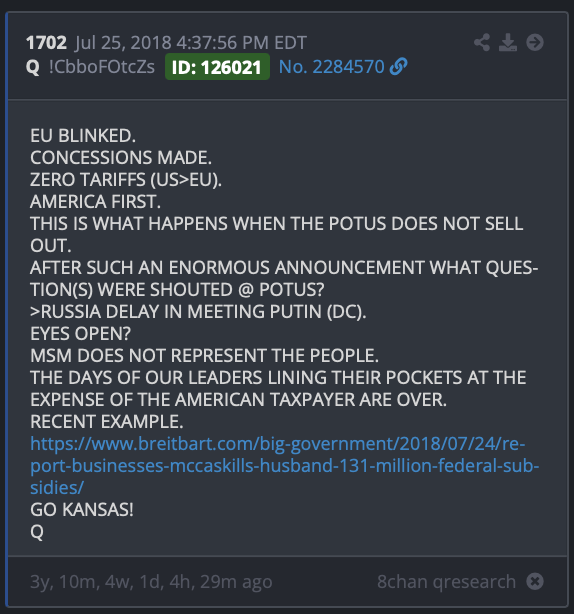Click the AMERICA FIRST. line

(x=96, y=202)
